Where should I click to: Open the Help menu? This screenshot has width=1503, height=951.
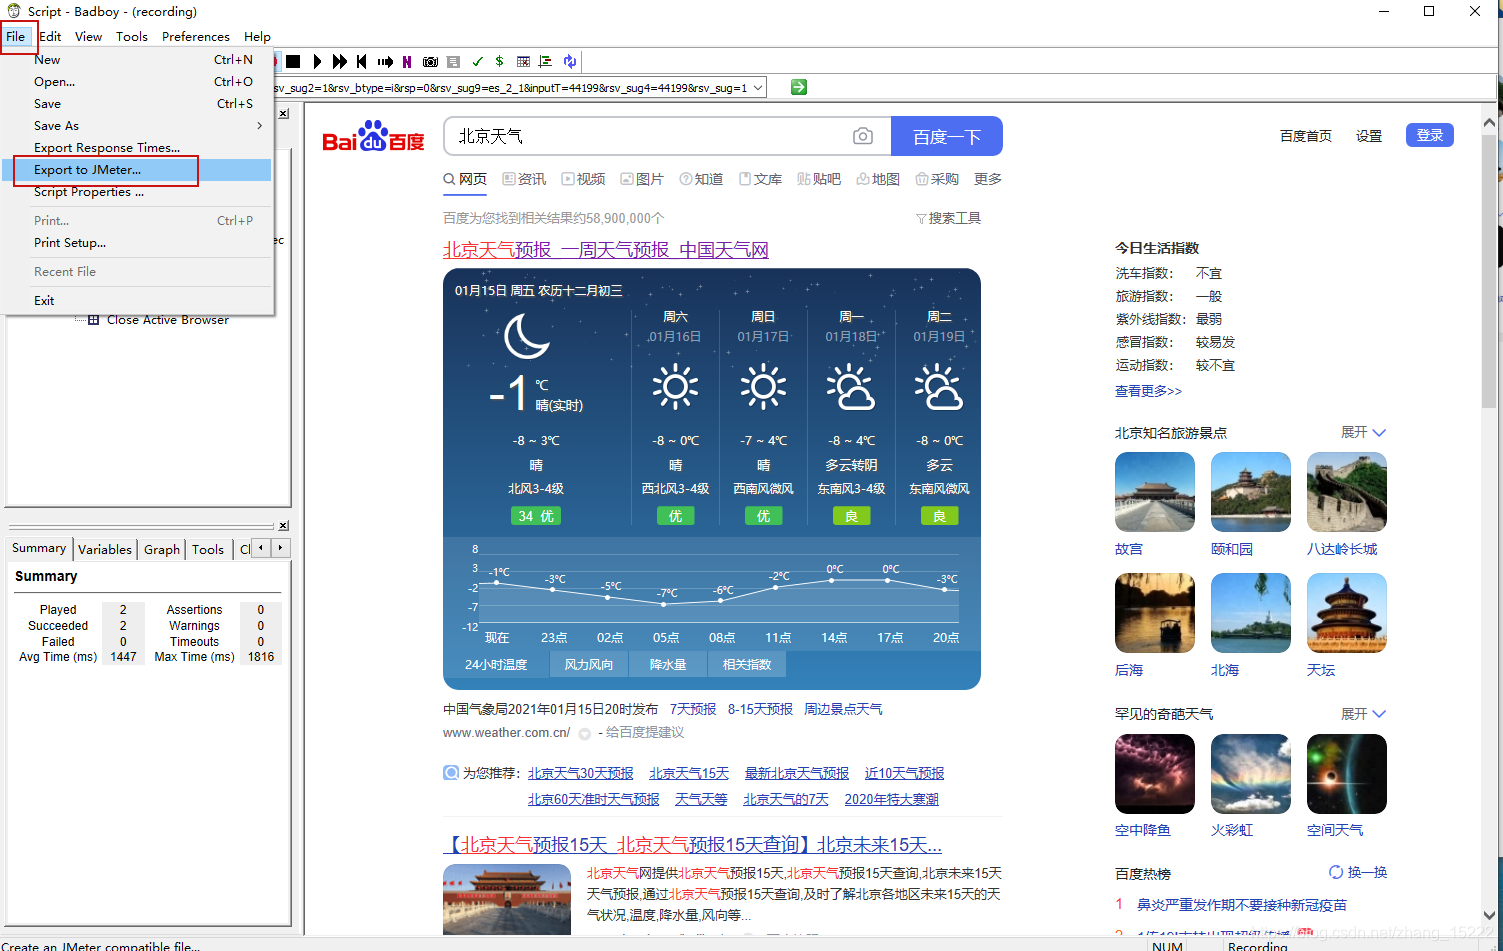[x=257, y=36]
